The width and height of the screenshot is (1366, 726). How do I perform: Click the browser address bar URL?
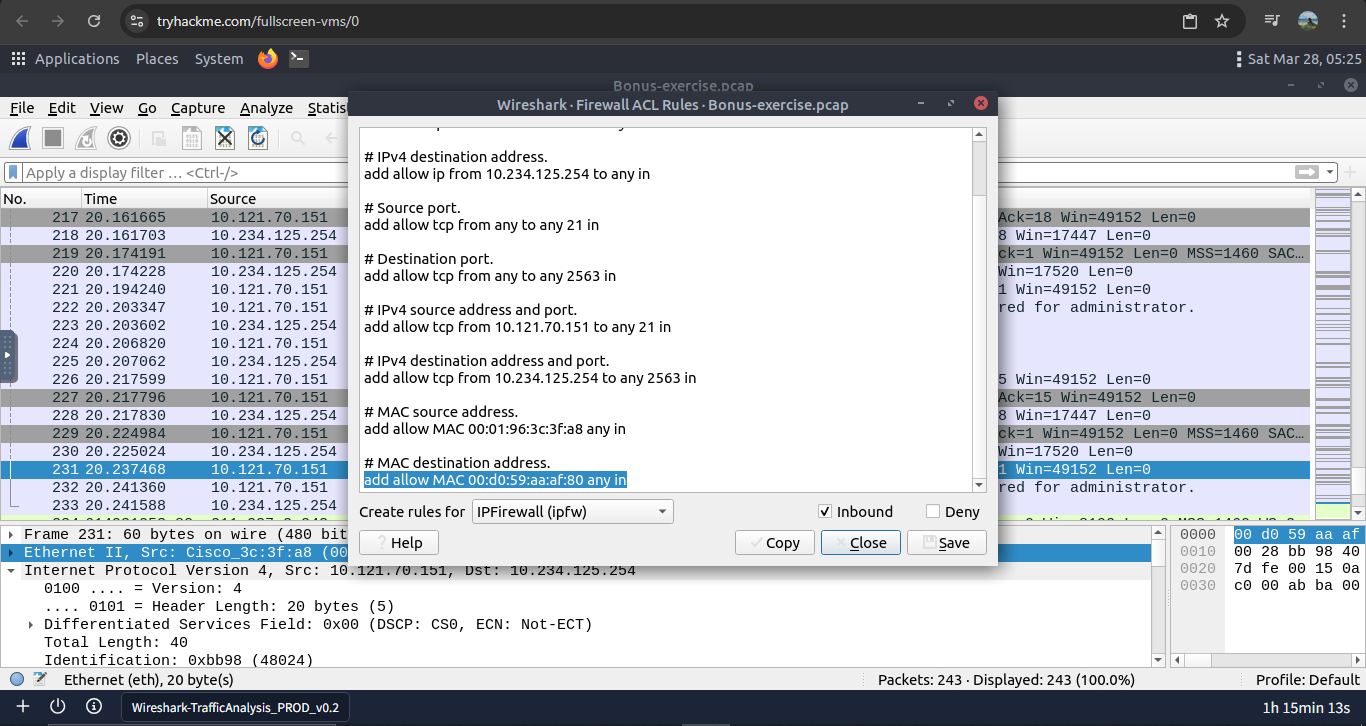coord(257,21)
